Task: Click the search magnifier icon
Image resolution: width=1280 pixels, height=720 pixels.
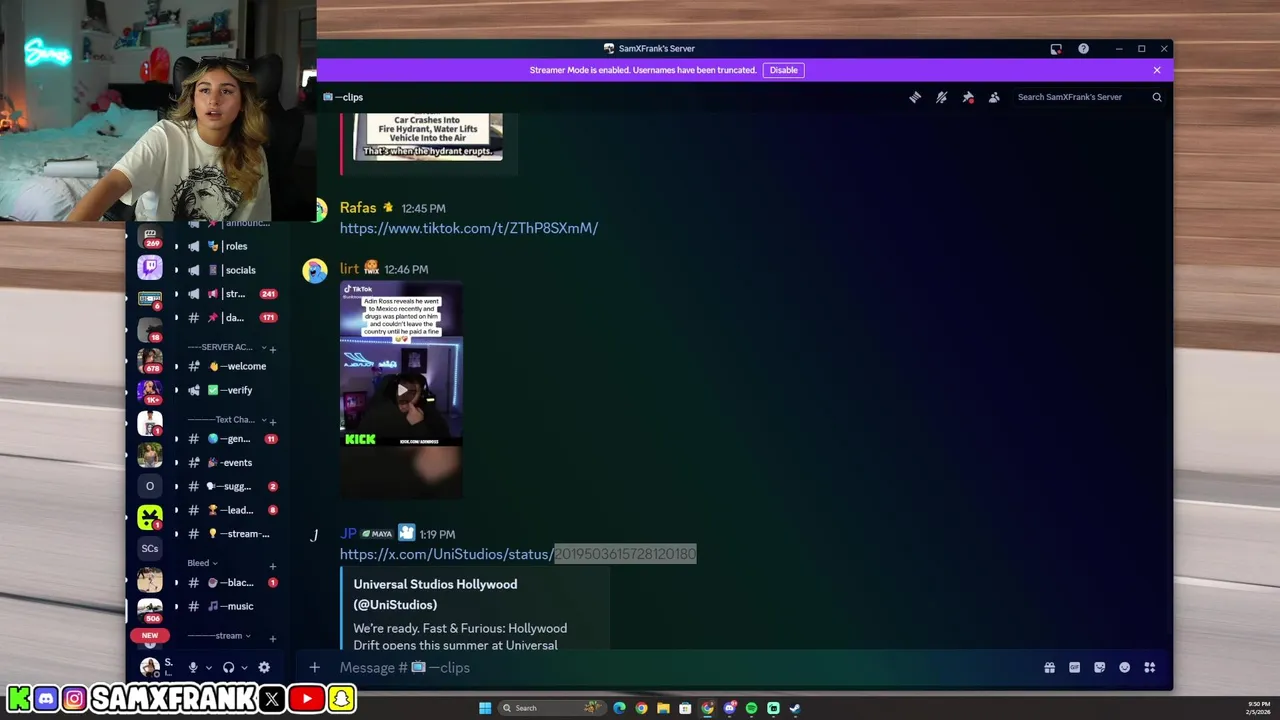Action: [x=1157, y=97]
